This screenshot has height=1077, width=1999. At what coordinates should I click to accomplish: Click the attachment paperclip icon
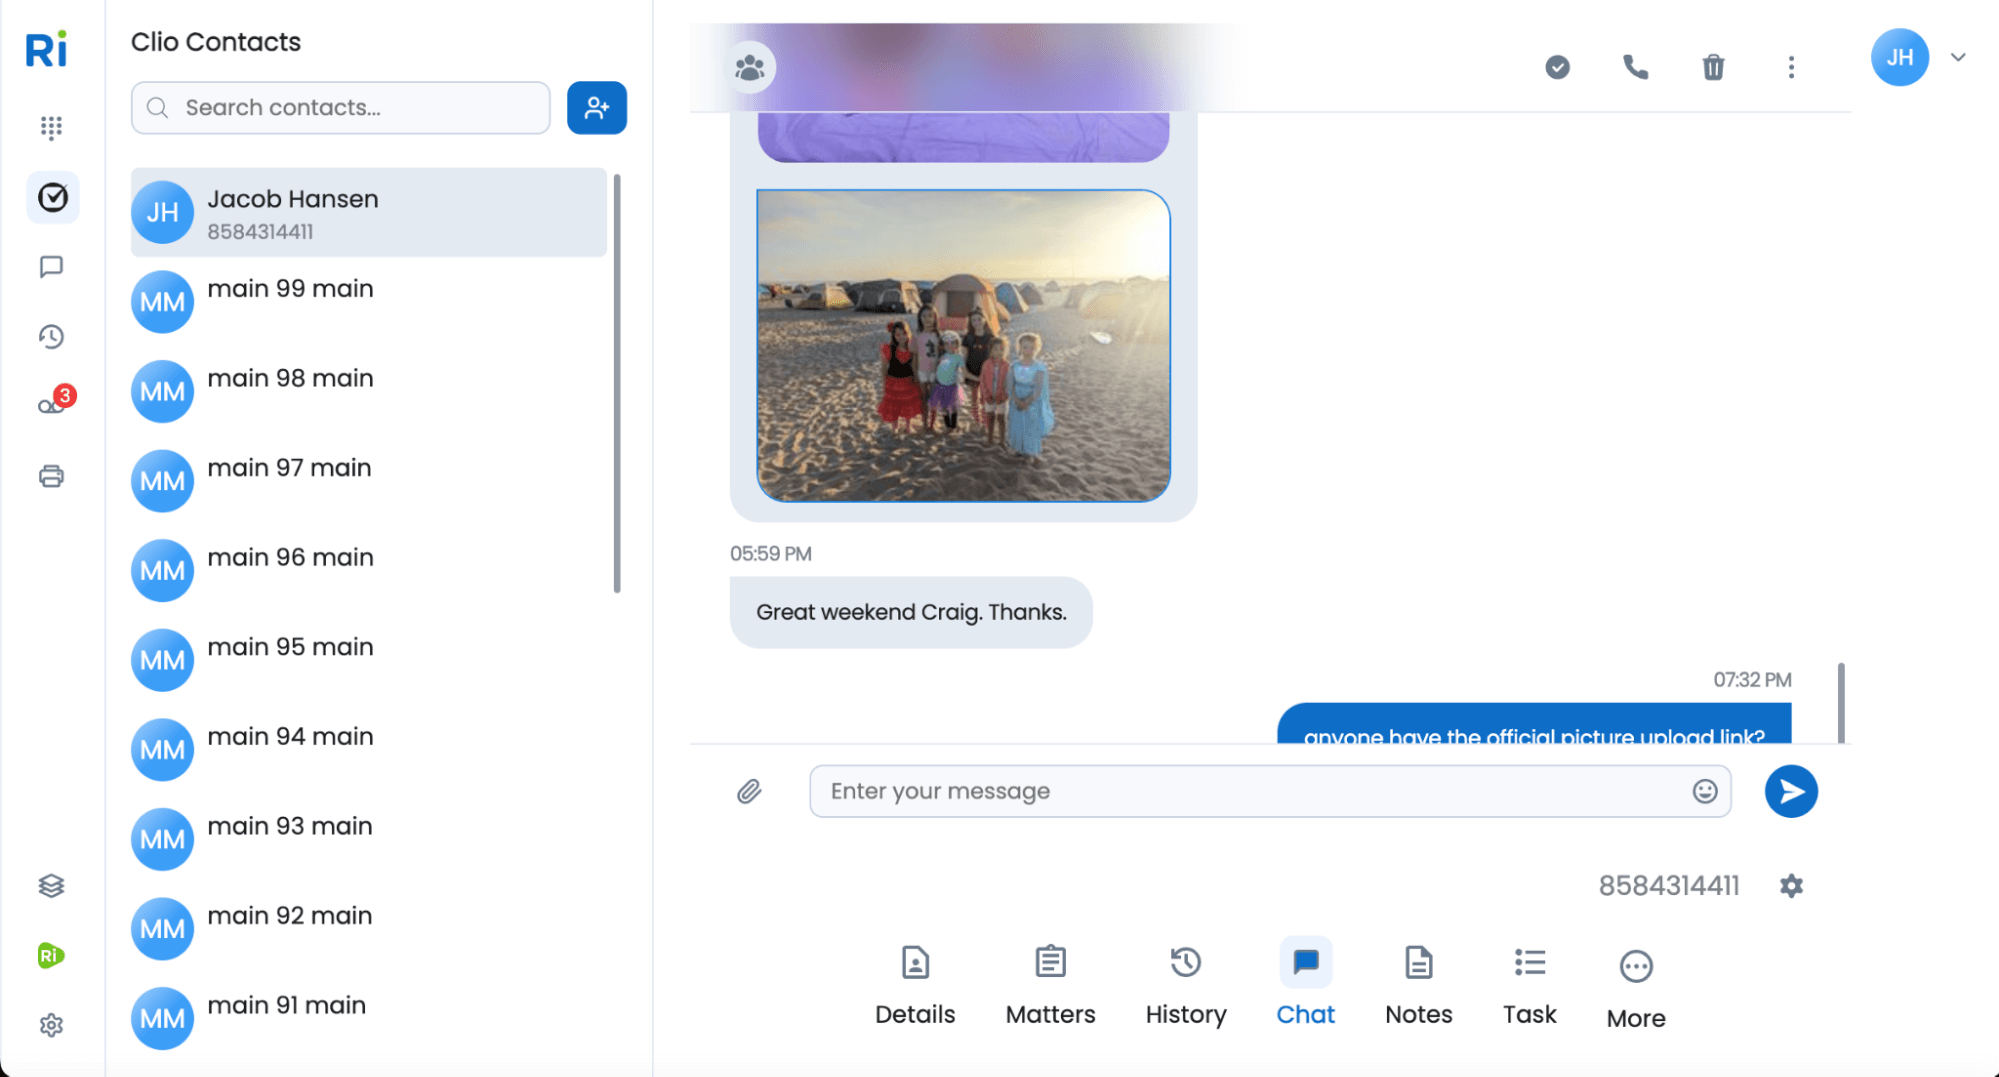click(x=749, y=792)
